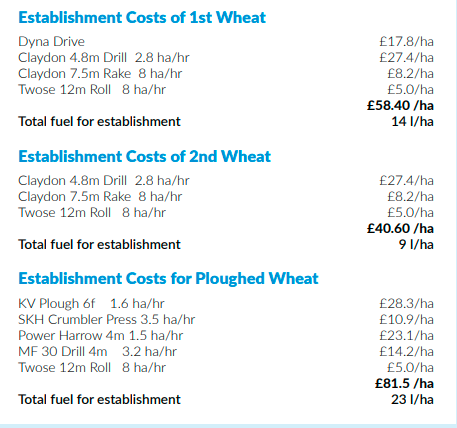The height and width of the screenshot is (428, 457).
Task: Click 'Establishment Costs for Ploughed Wheat' heading
Action: pos(168,279)
